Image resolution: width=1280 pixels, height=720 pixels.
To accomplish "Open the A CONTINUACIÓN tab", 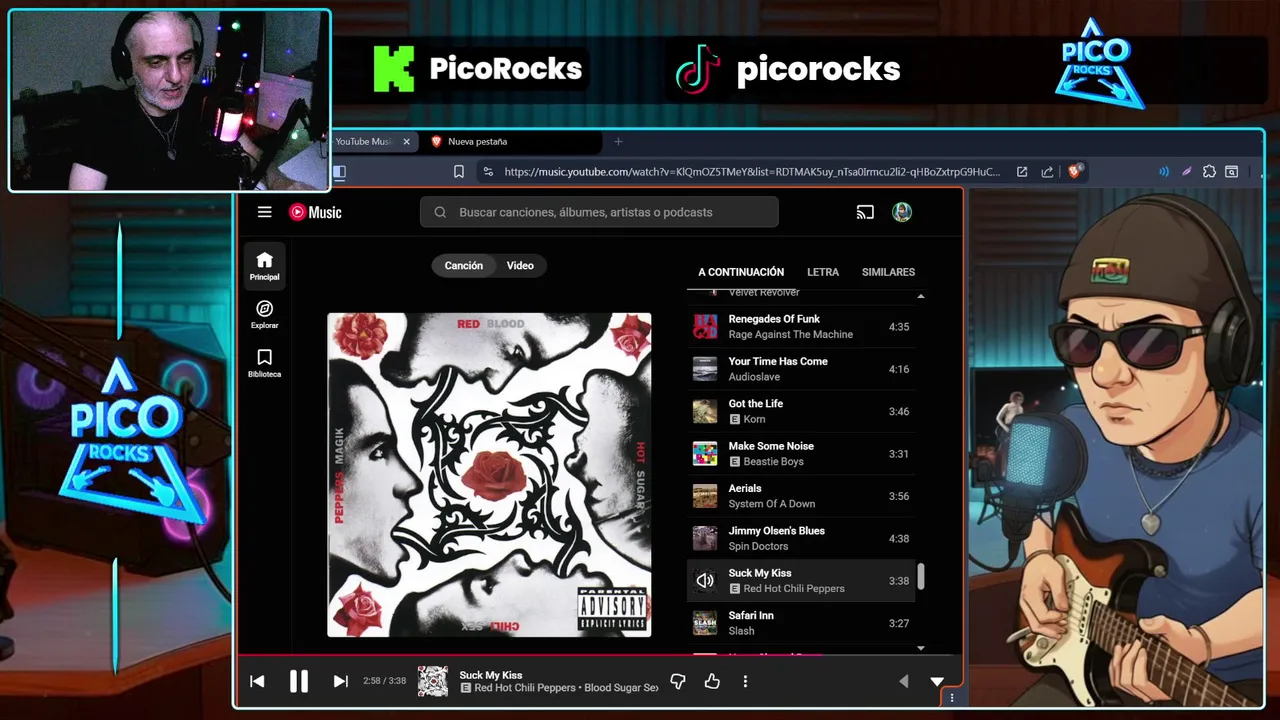I will (741, 272).
